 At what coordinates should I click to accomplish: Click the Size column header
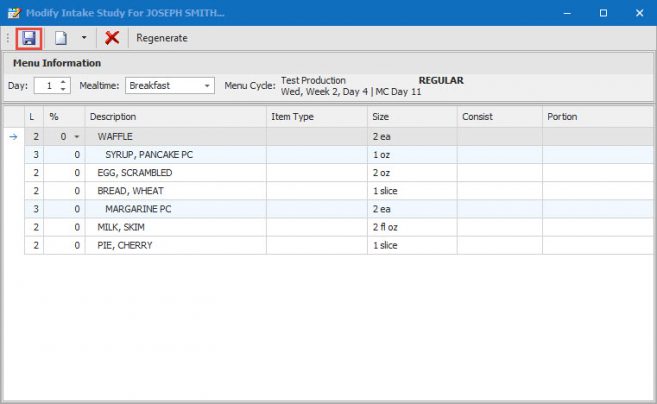(x=412, y=117)
